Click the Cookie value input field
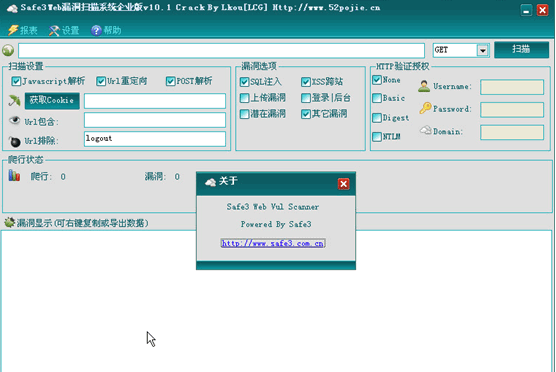 point(155,101)
